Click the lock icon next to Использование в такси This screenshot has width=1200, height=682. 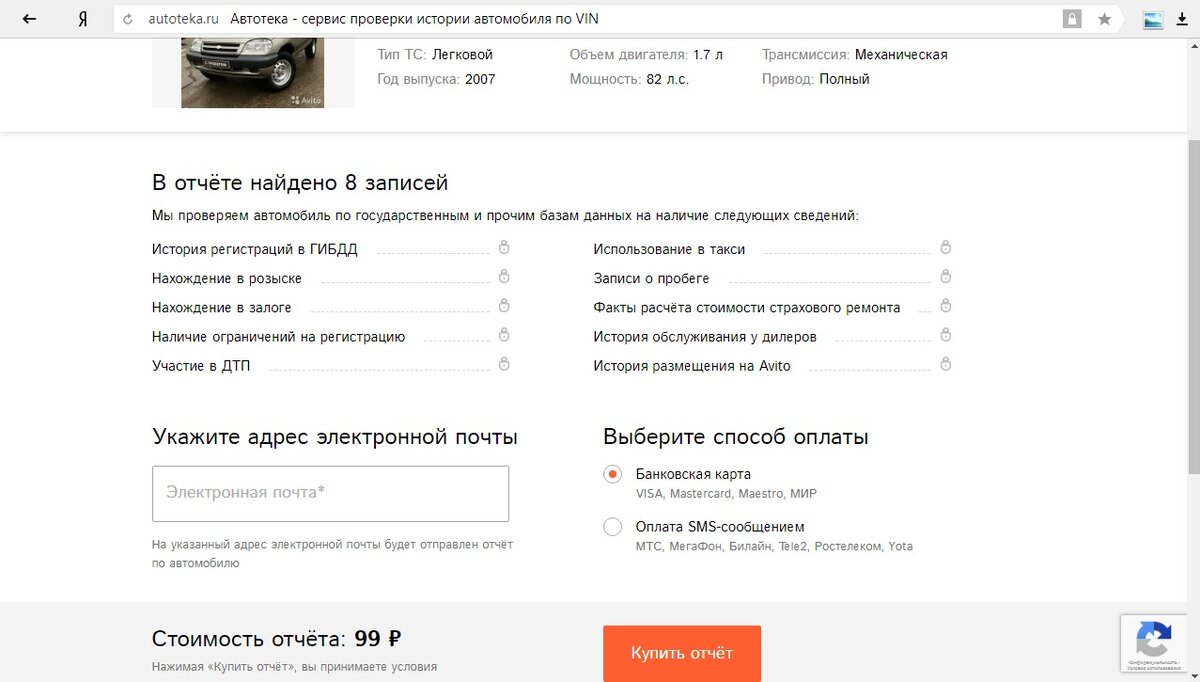tap(945, 248)
